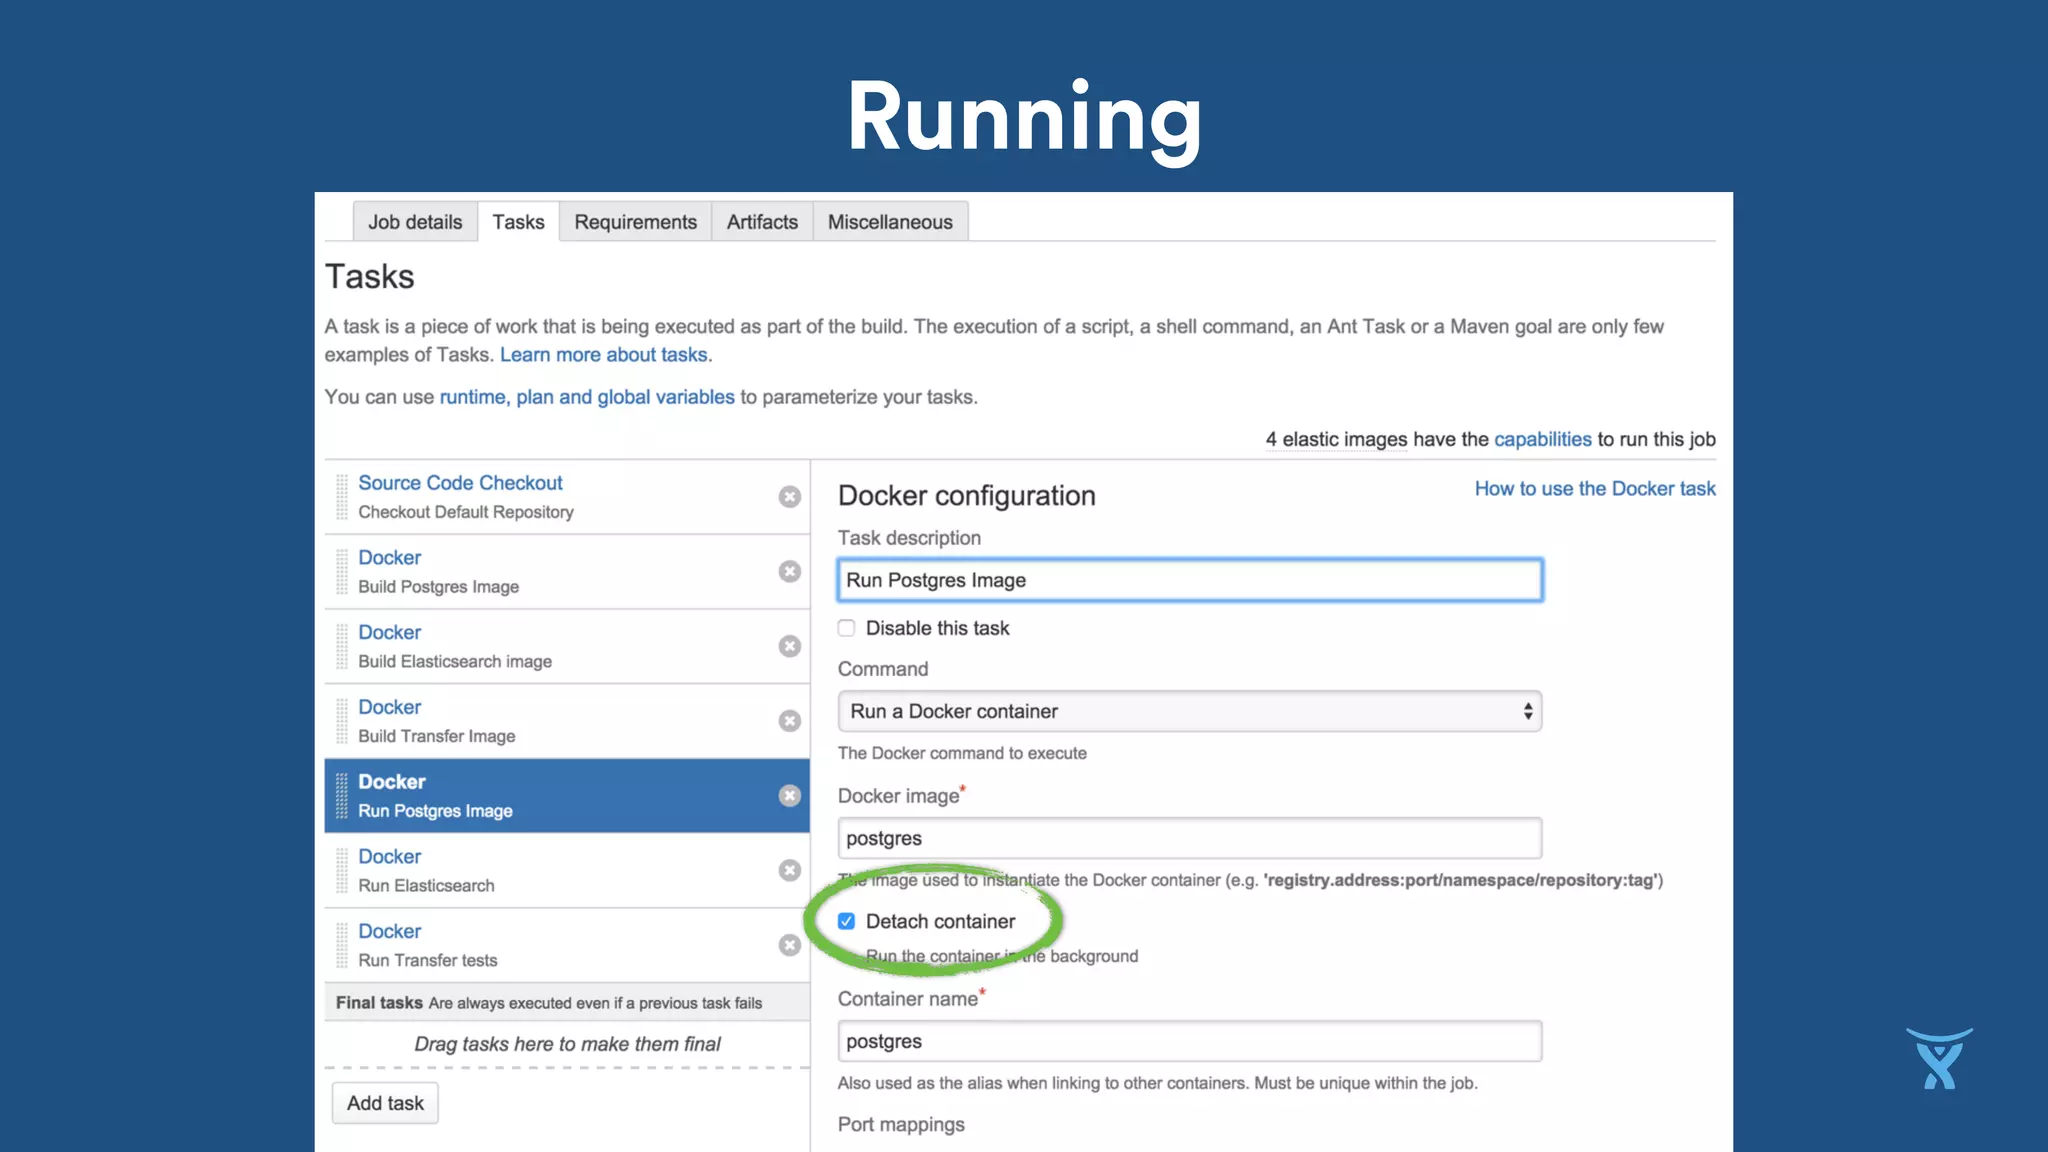
Task: Click in the Docker image field
Action: coord(1189,838)
